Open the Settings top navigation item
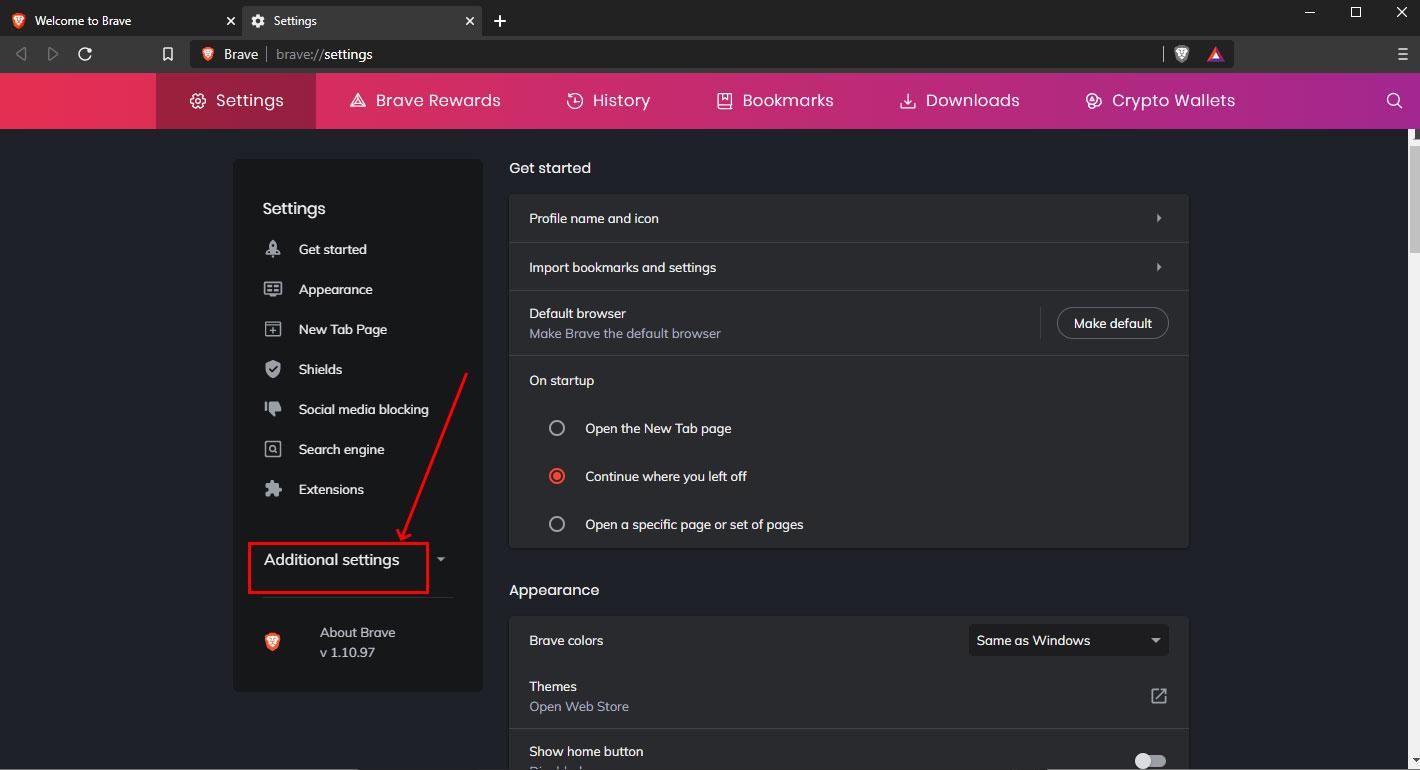1420x770 pixels. [x=236, y=100]
